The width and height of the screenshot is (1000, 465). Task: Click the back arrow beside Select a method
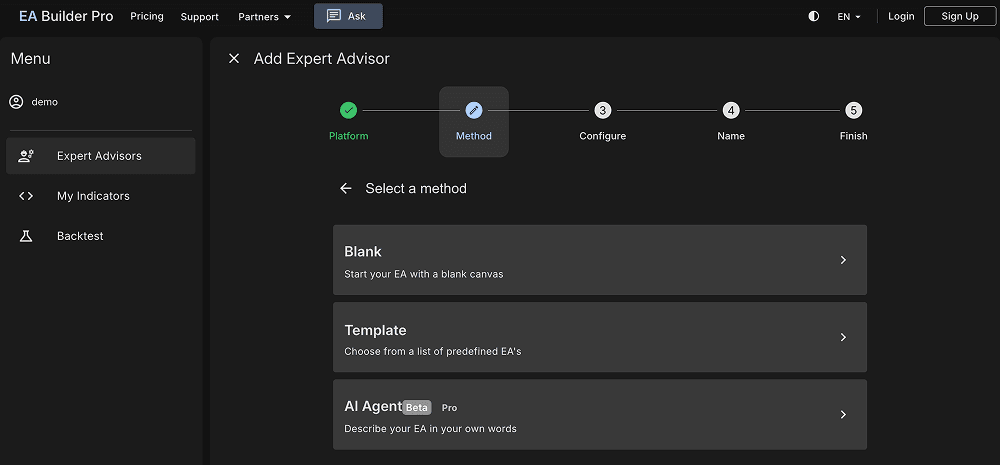click(346, 188)
